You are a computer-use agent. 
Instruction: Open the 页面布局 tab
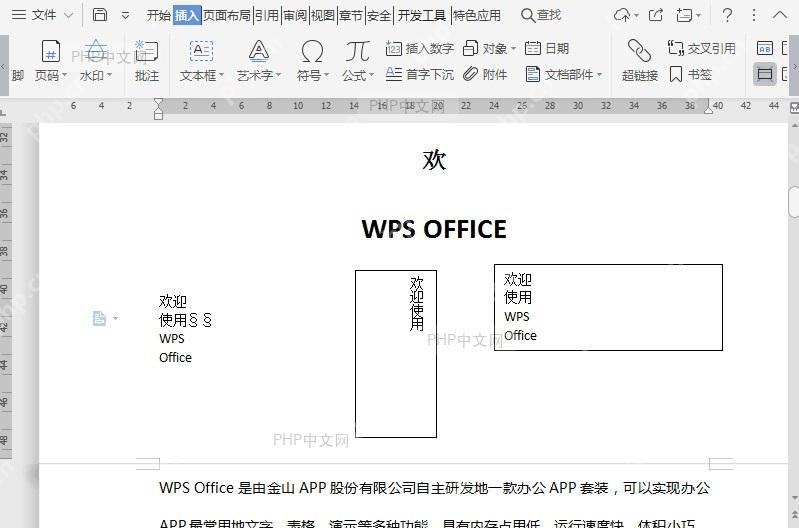point(227,15)
